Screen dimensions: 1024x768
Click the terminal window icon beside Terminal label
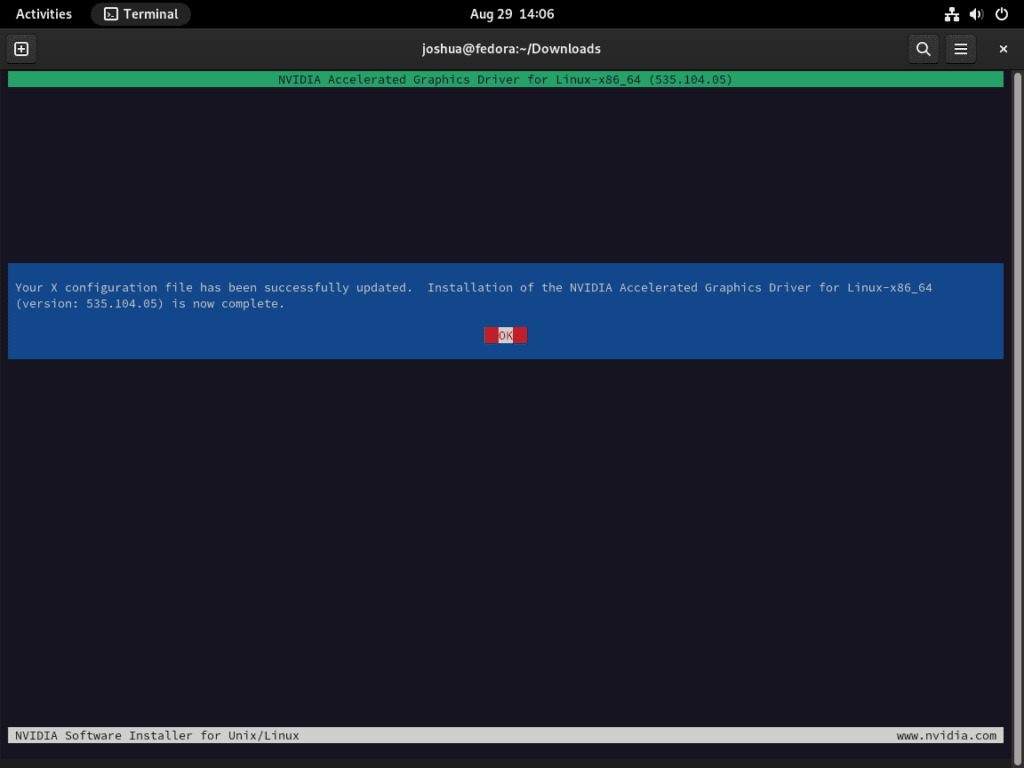click(110, 14)
